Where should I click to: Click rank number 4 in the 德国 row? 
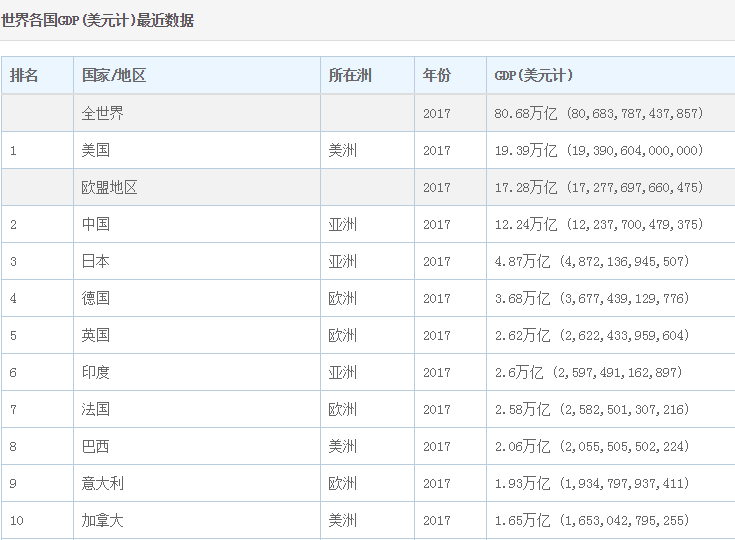tap(13, 299)
